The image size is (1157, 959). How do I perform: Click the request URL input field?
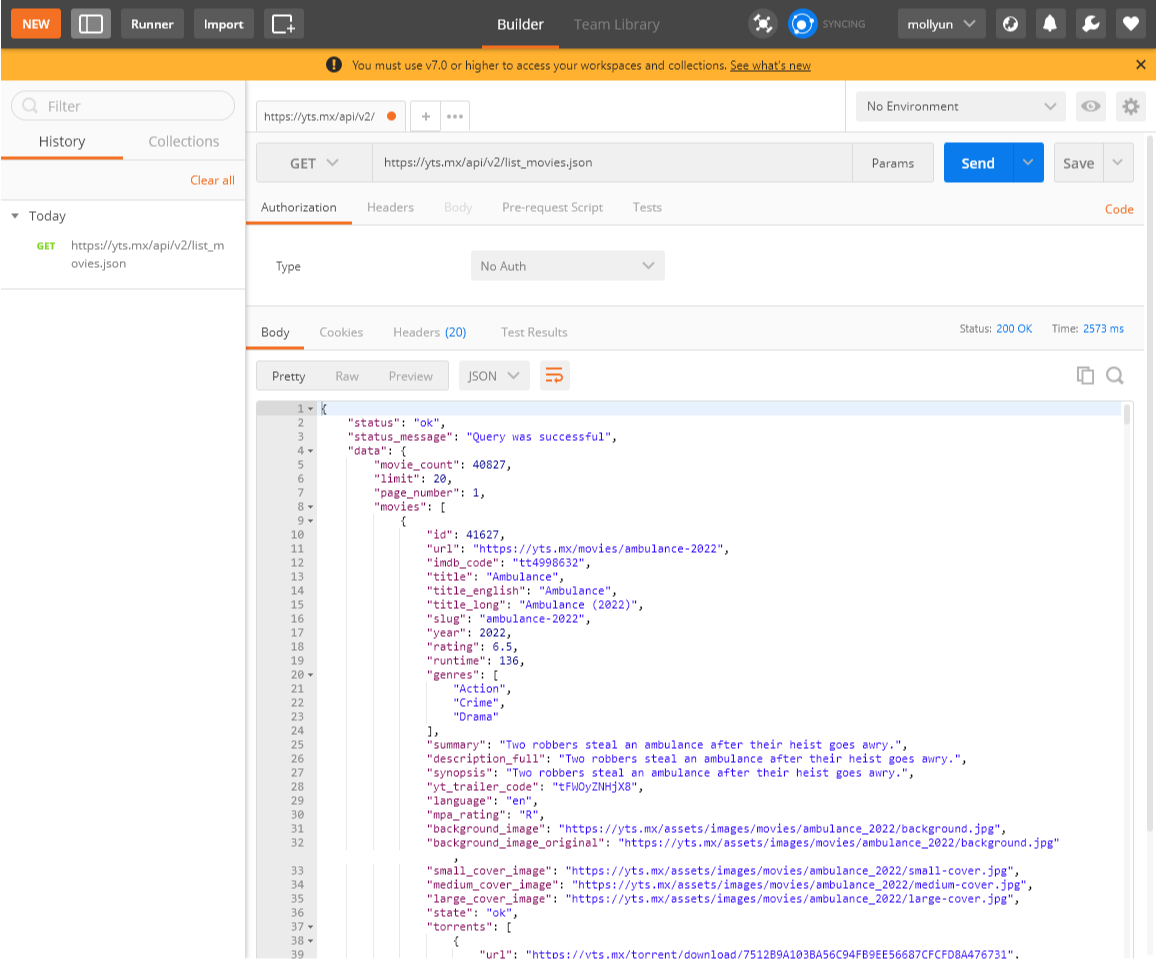pos(612,163)
